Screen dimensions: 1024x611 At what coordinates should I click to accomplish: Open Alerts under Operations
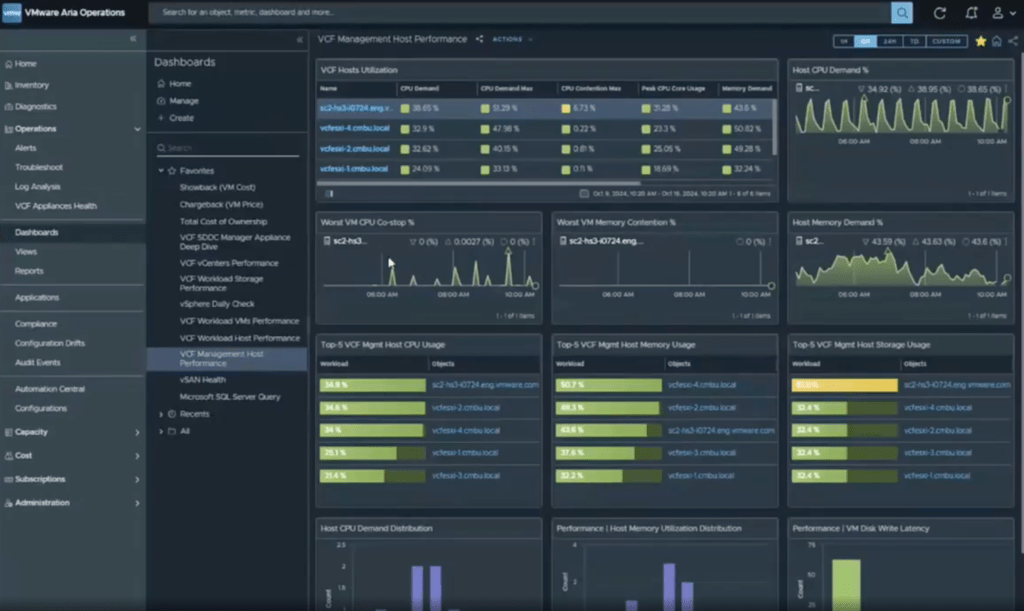pyautogui.click(x=26, y=148)
